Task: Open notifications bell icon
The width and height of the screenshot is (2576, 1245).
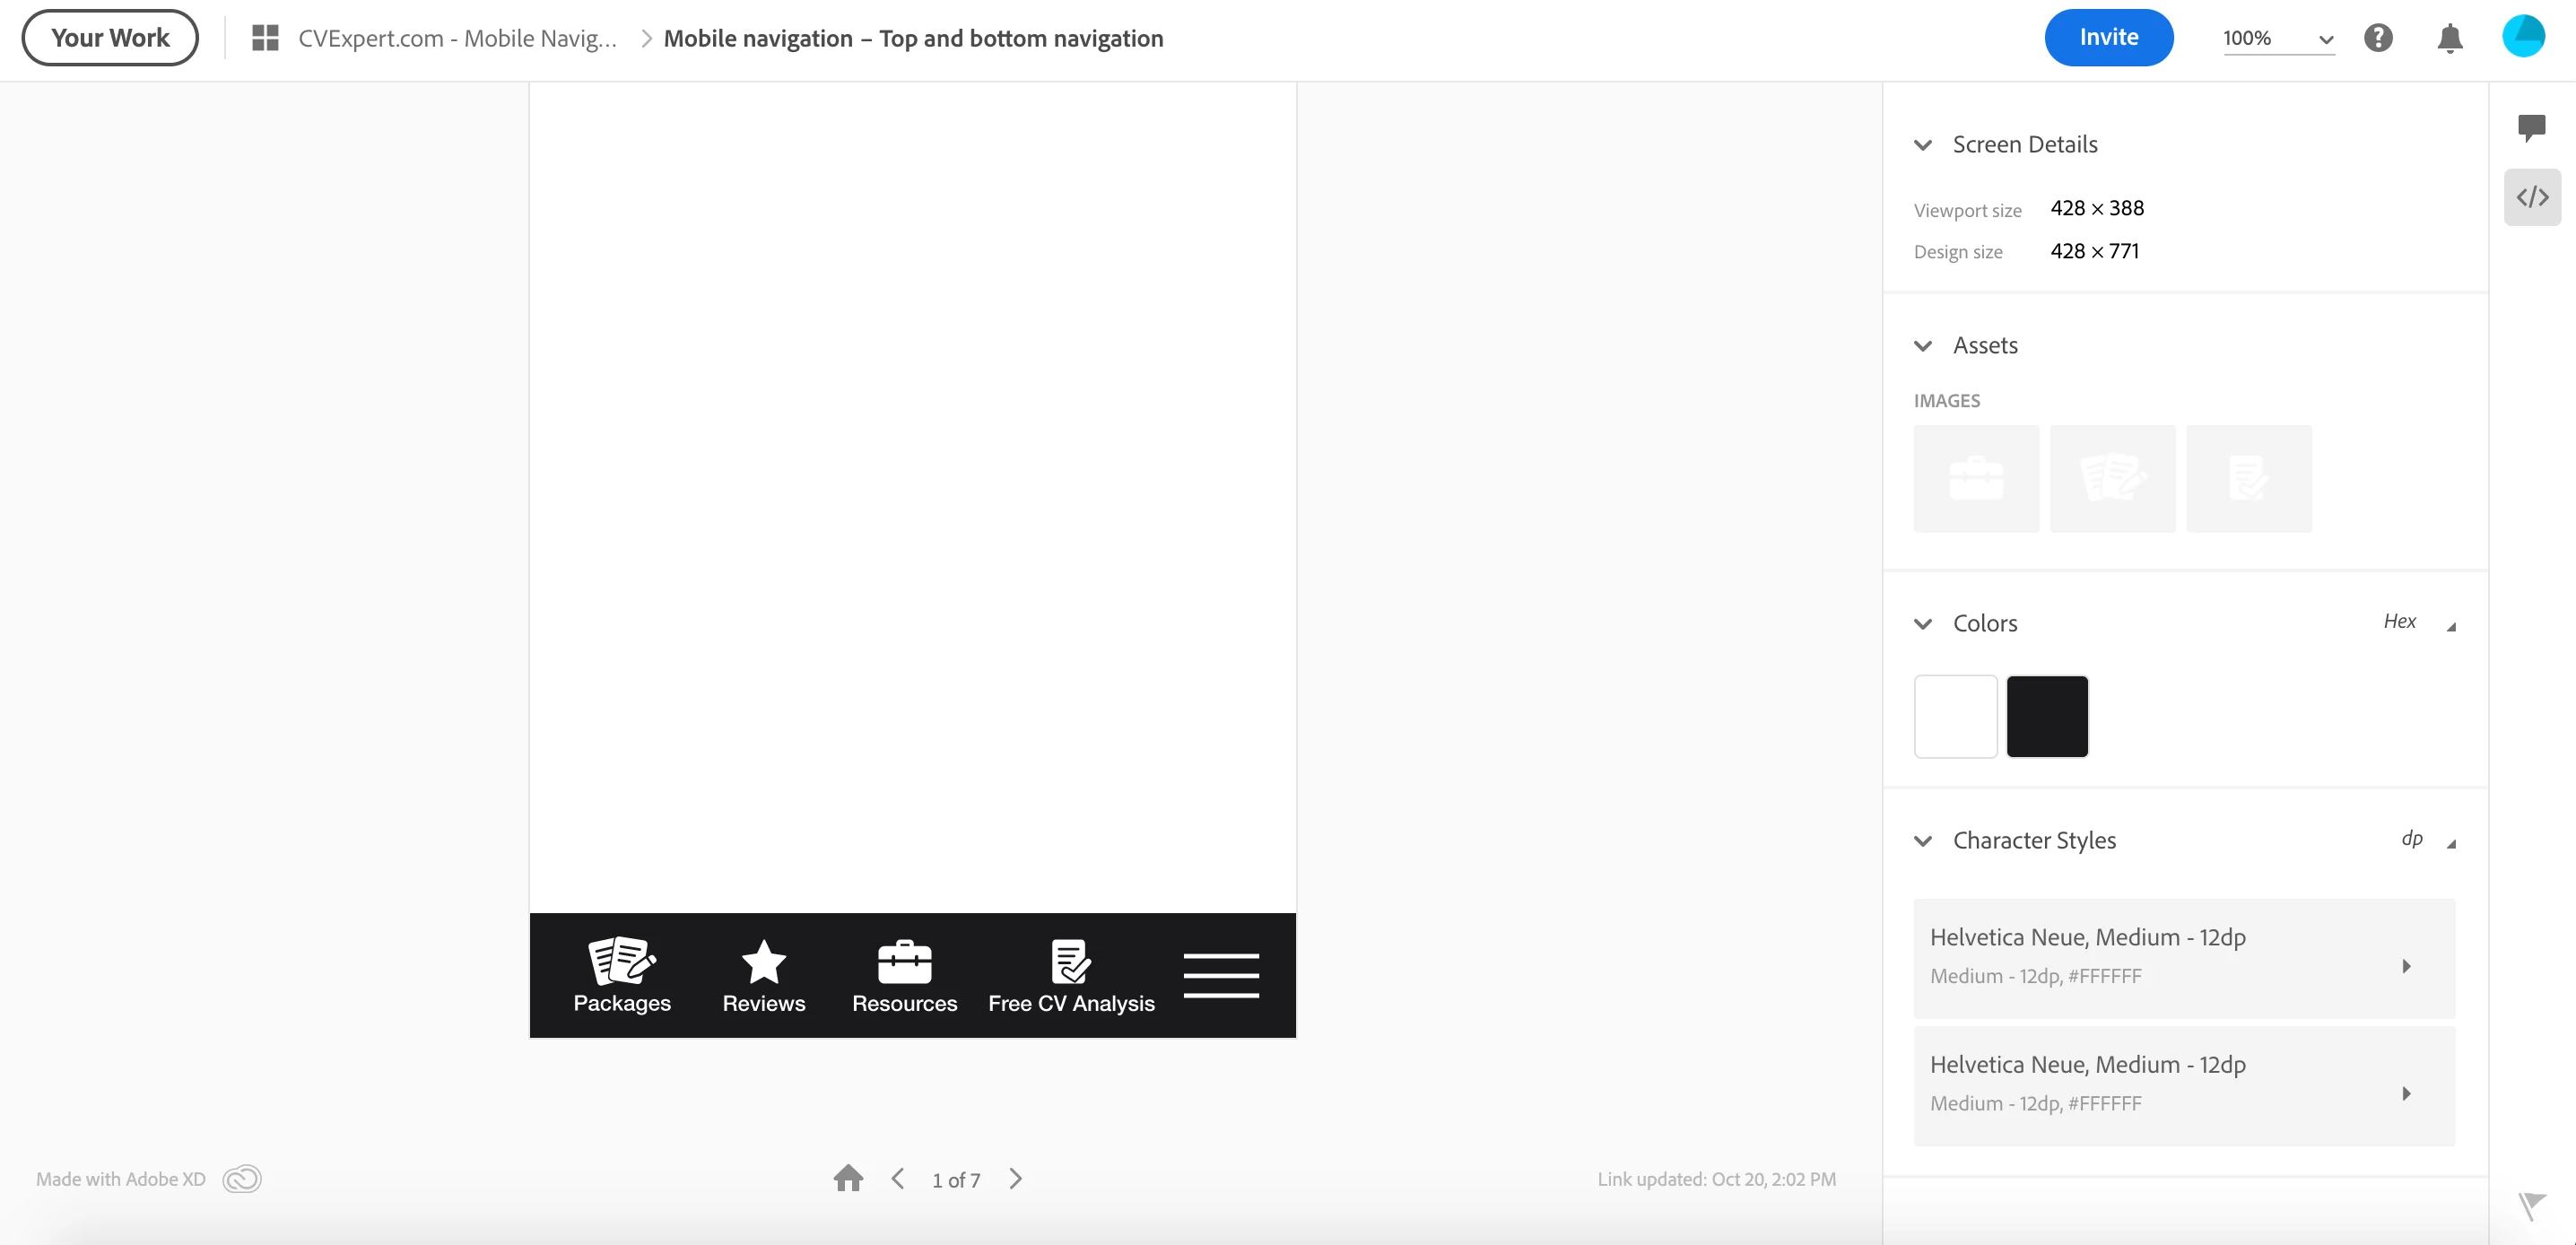Action: coord(2449,38)
